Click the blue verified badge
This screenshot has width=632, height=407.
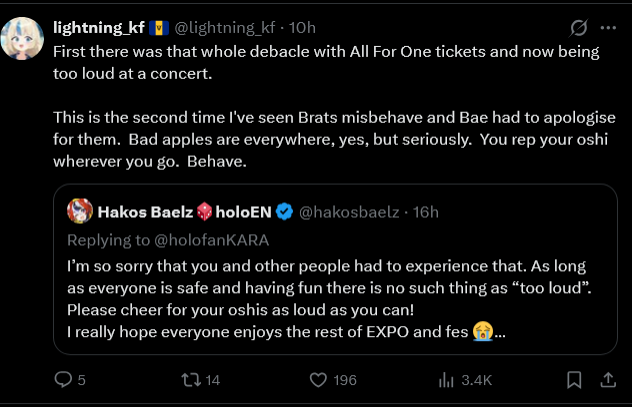coord(284,211)
